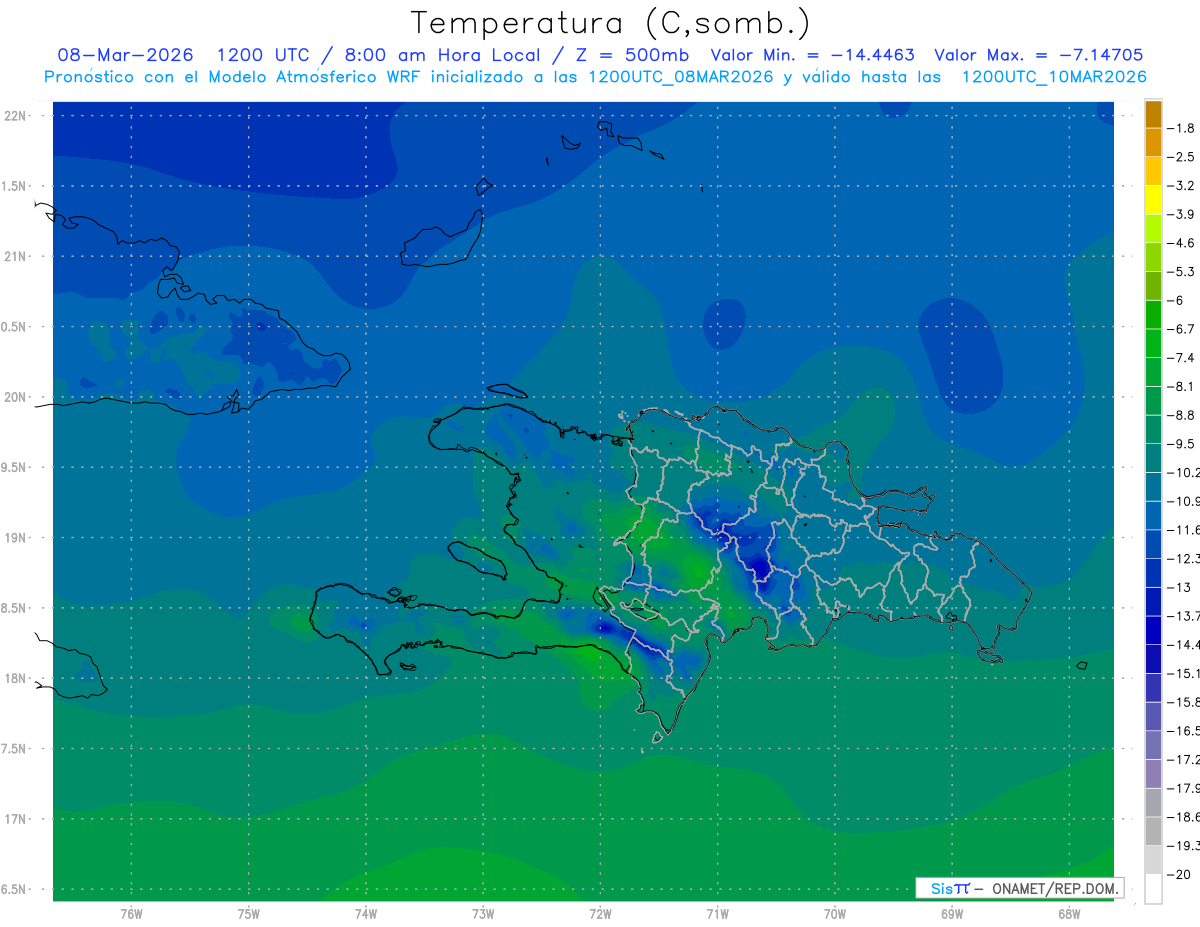Select the 'Valor Max. = -7.14705' value
Screen dimensions: 1200x927
click(x=1038, y=55)
